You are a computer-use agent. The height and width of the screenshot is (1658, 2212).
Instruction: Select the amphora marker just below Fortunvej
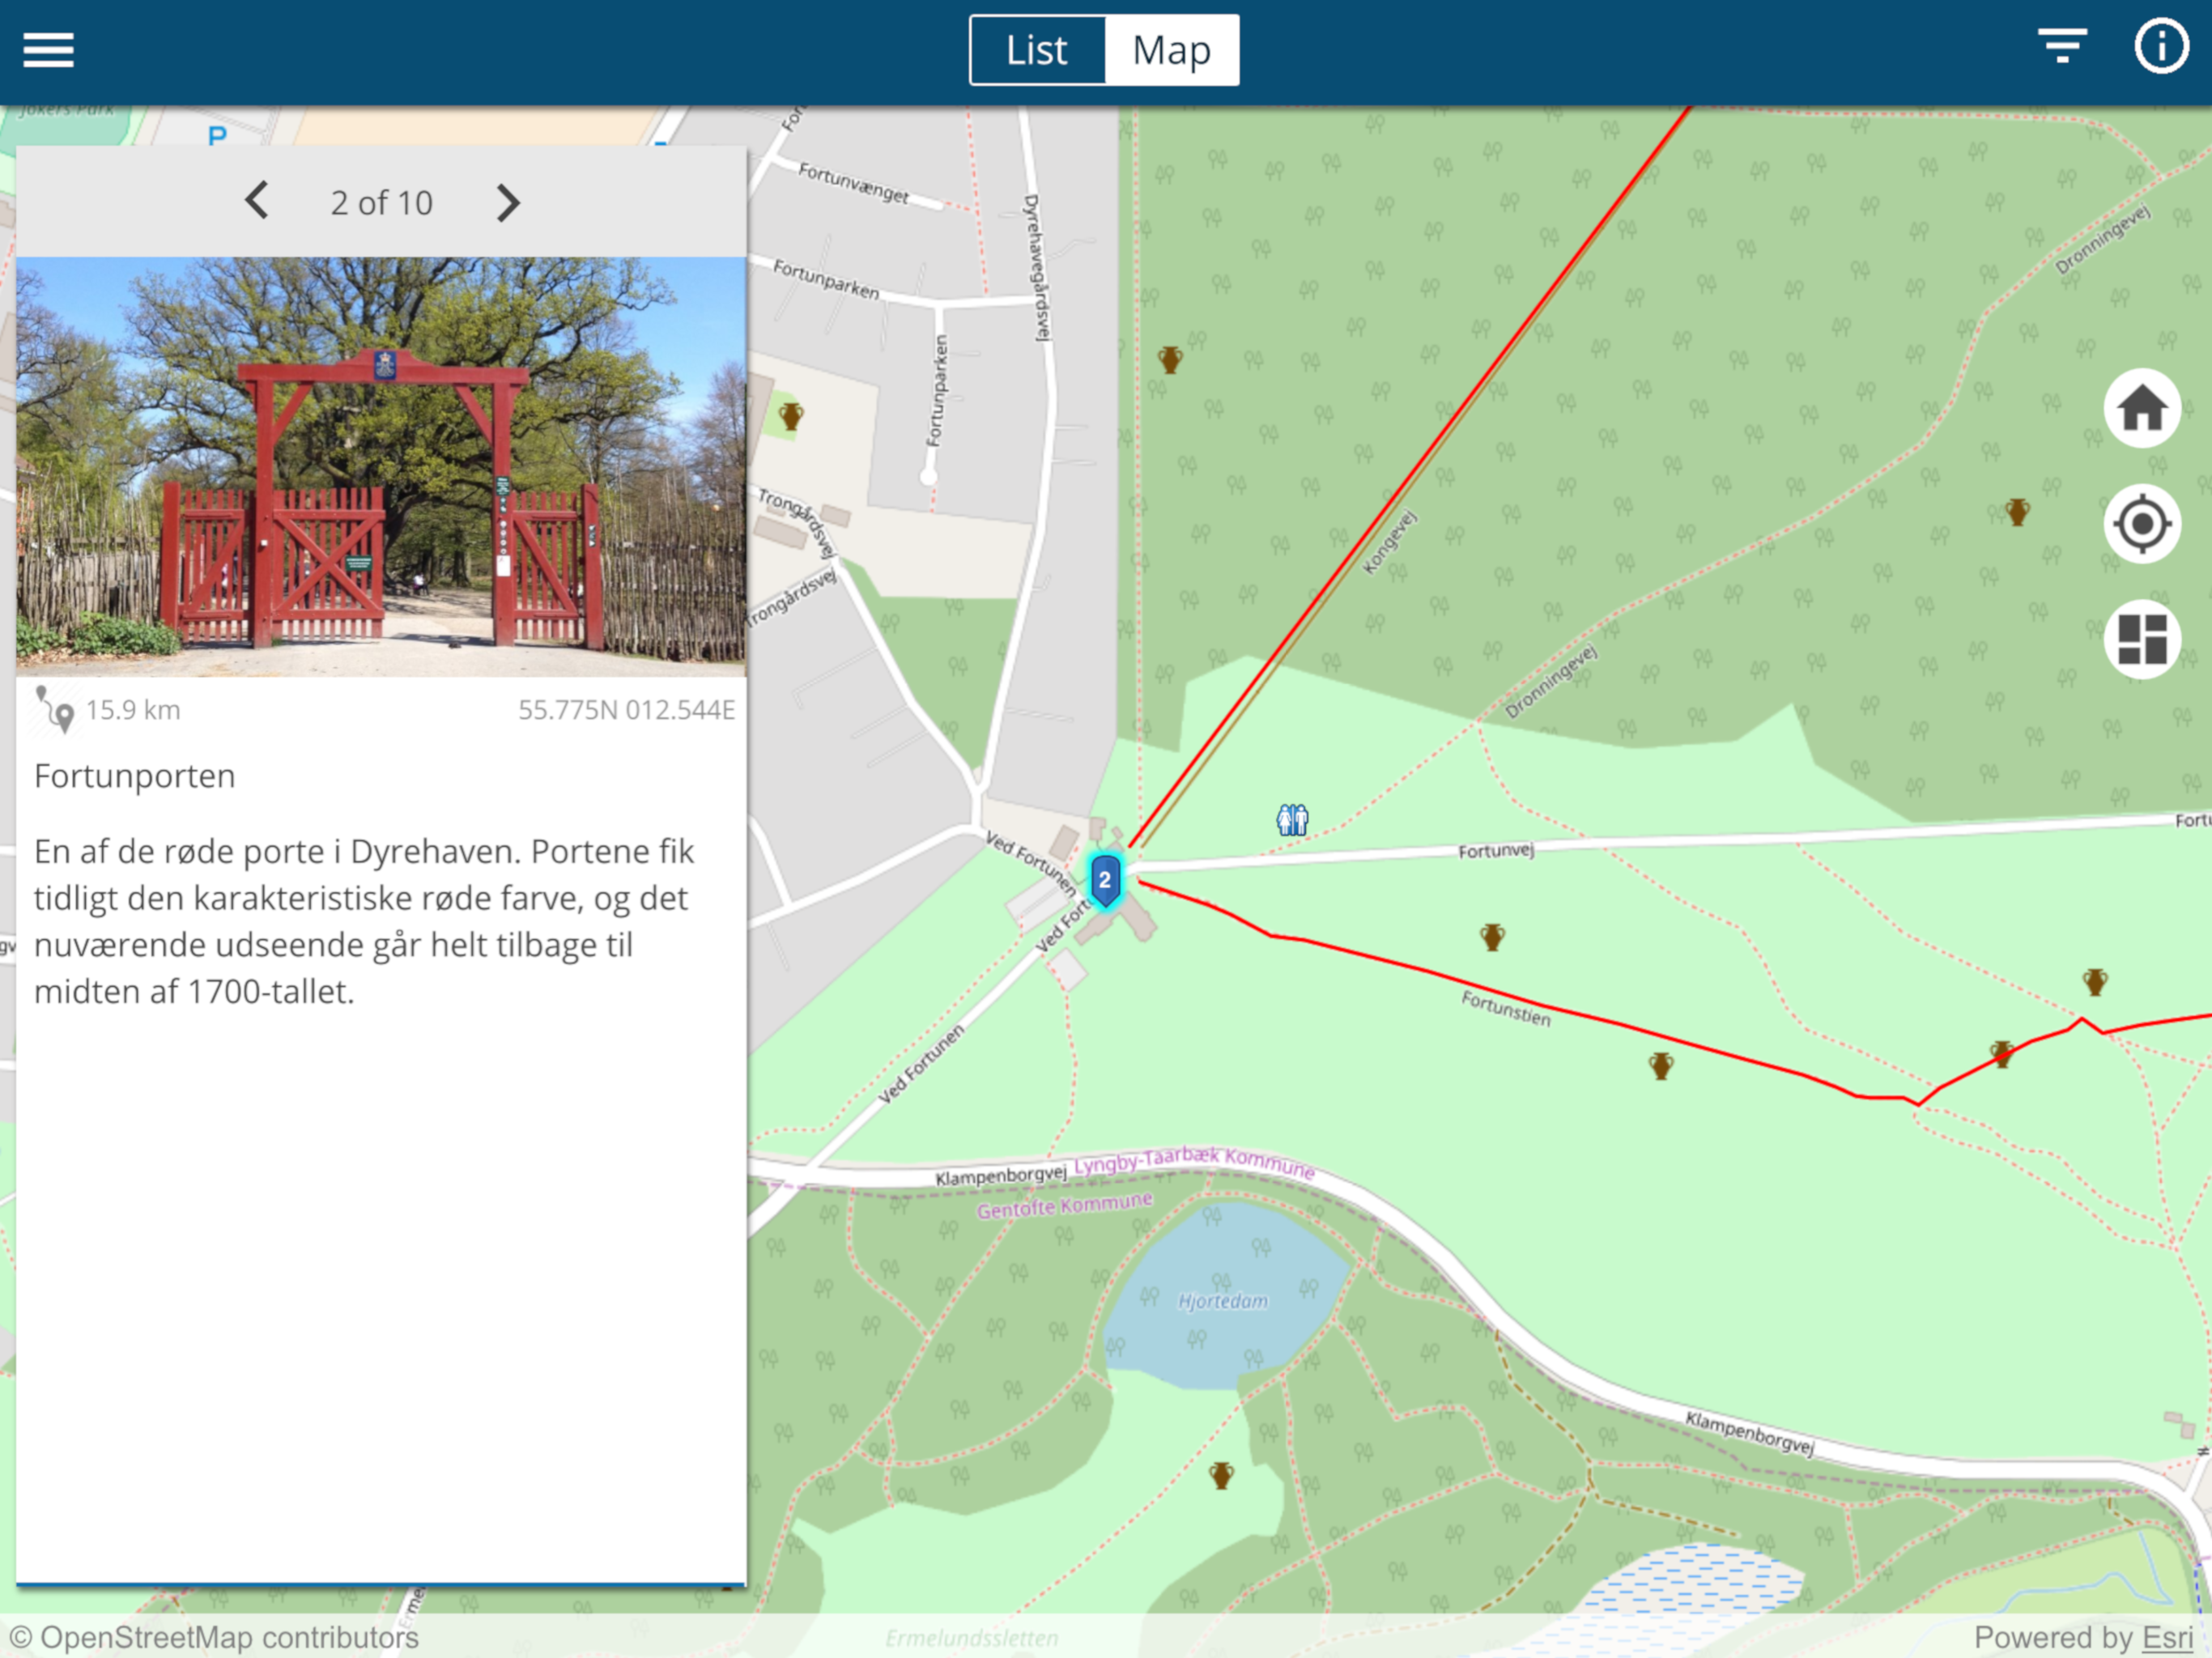[x=1492, y=937]
